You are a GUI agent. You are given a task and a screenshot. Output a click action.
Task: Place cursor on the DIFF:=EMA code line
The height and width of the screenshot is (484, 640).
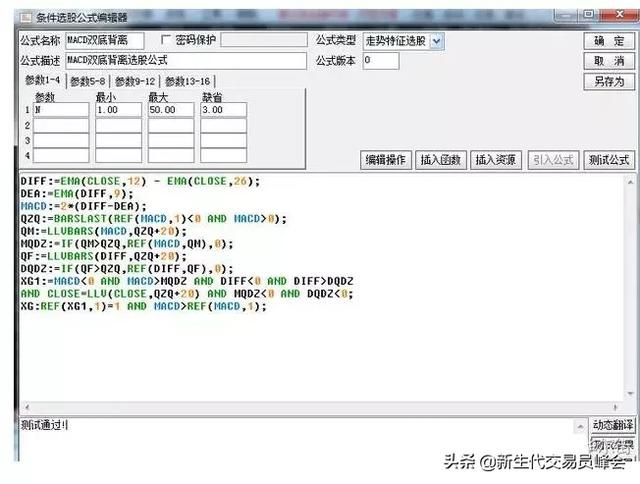pos(140,181)
